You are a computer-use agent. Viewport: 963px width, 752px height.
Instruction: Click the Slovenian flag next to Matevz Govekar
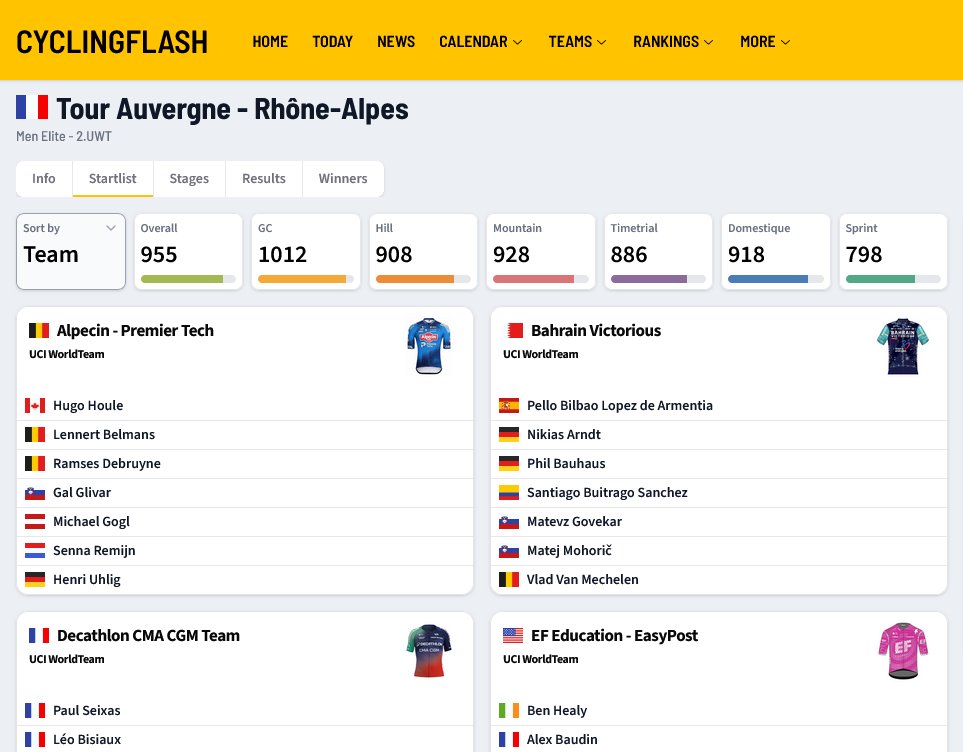click(509, 522)
